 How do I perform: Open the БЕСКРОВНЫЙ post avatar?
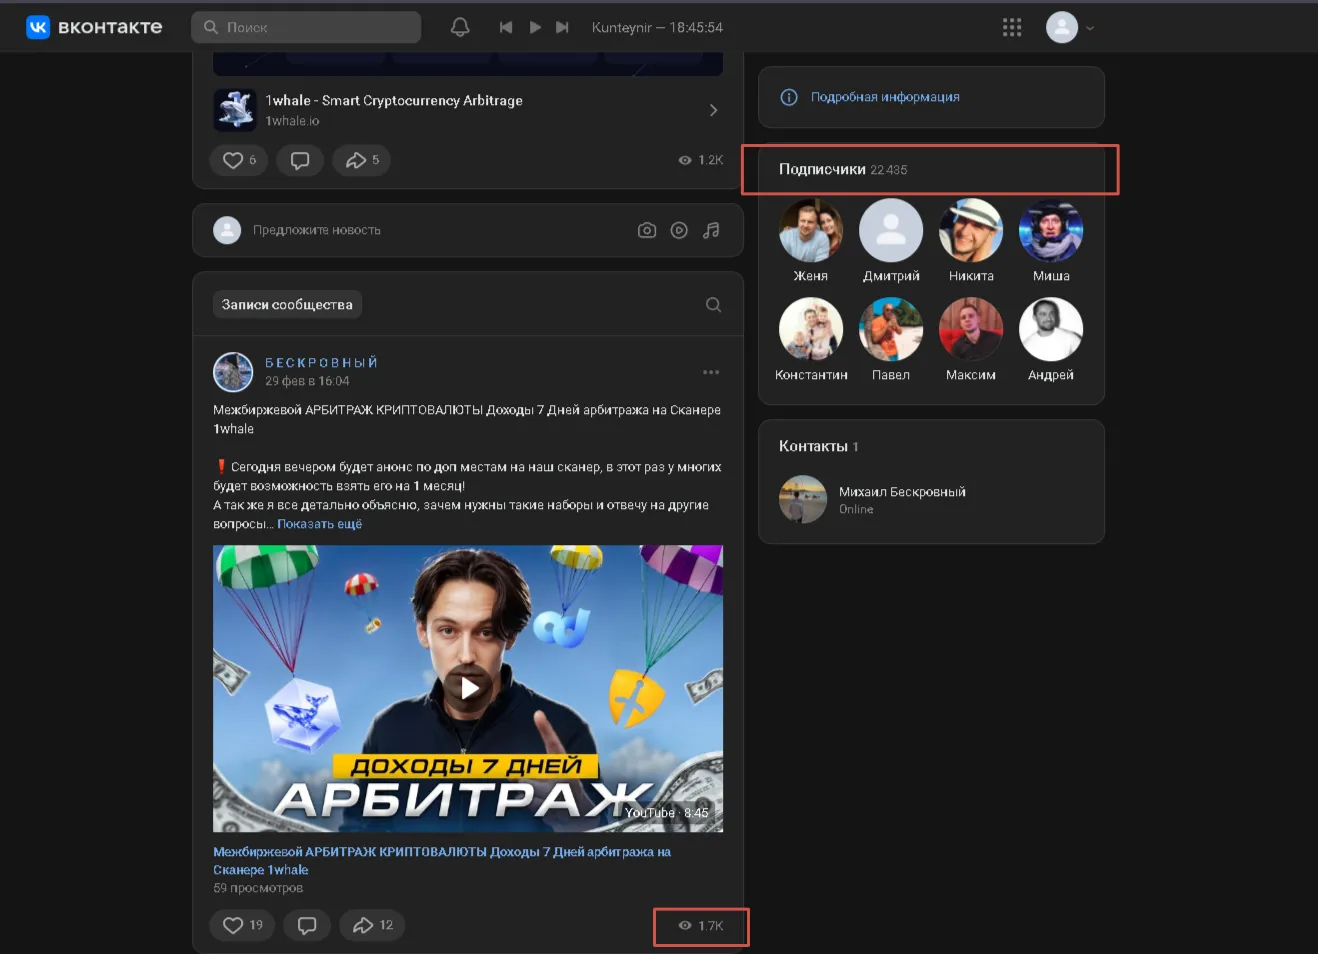(233, 372)
